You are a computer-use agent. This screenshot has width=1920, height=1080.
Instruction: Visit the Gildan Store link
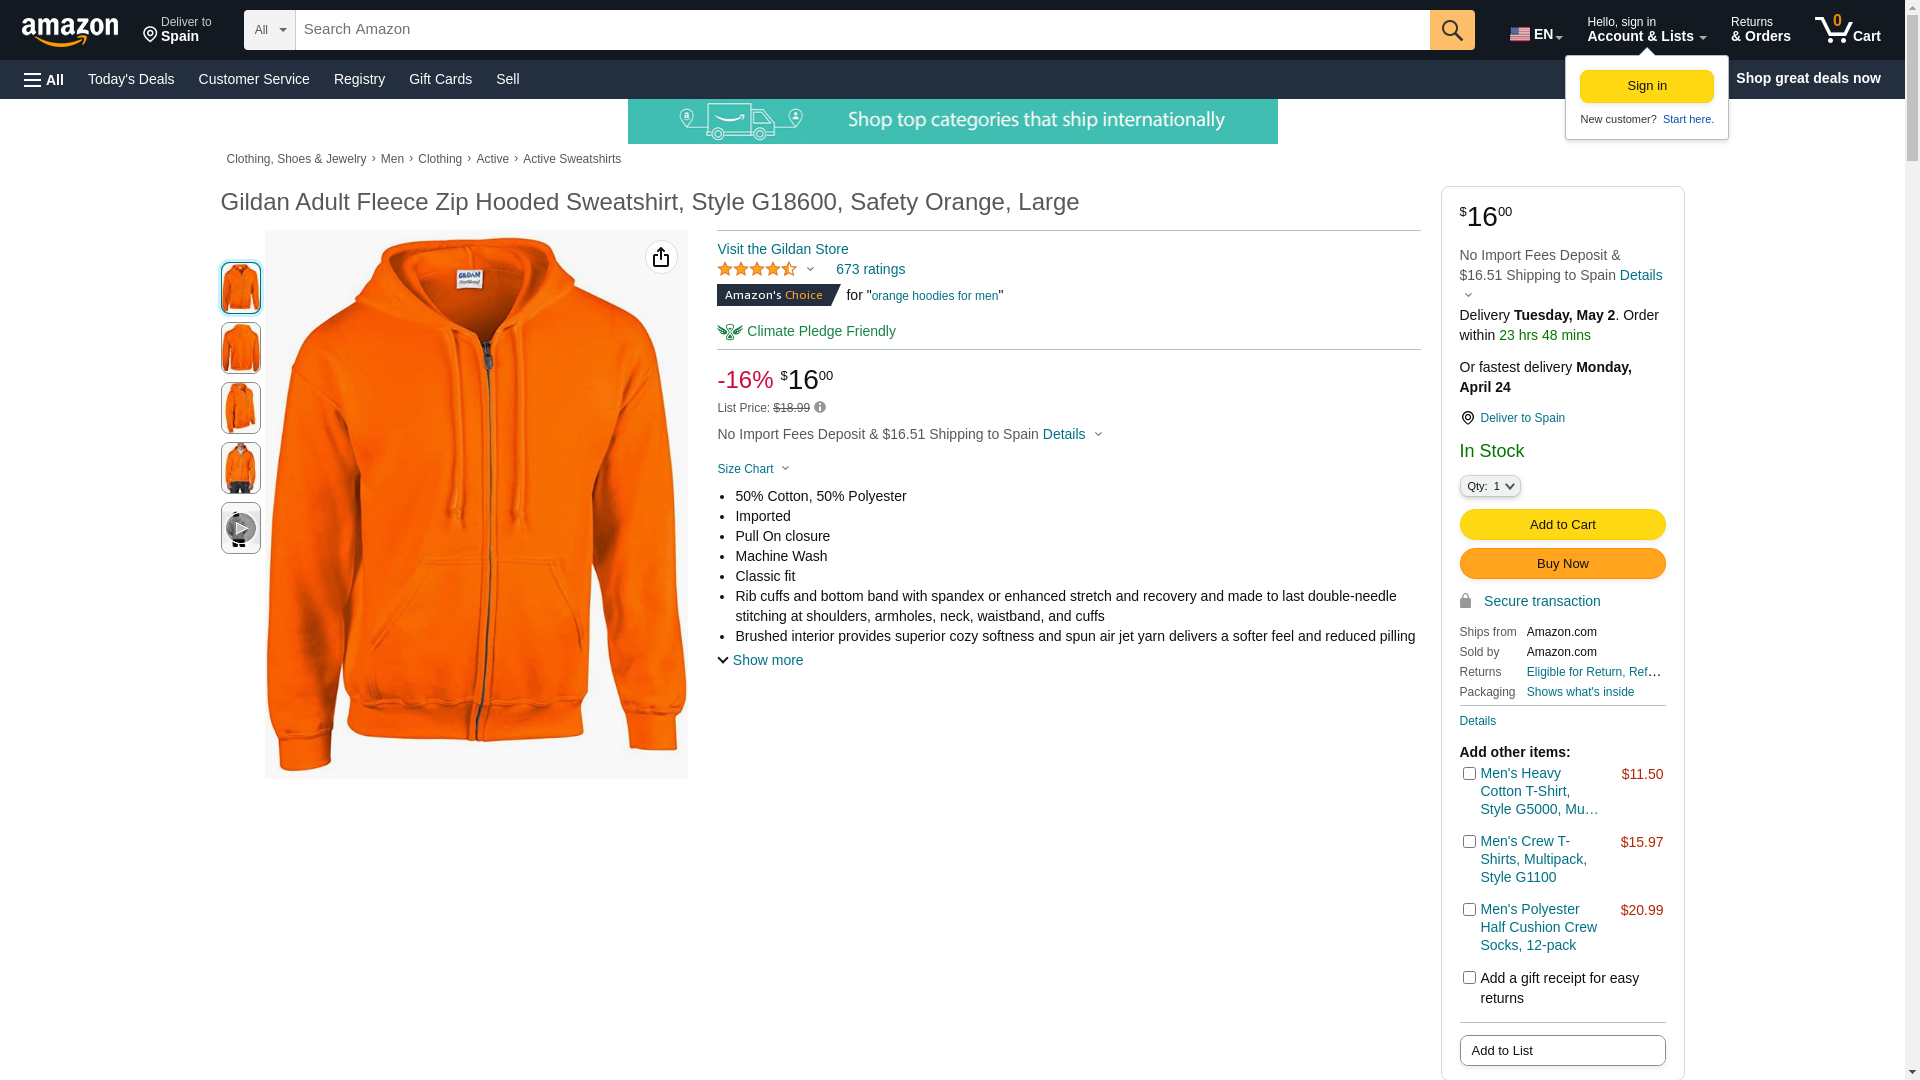pos(782,249)
